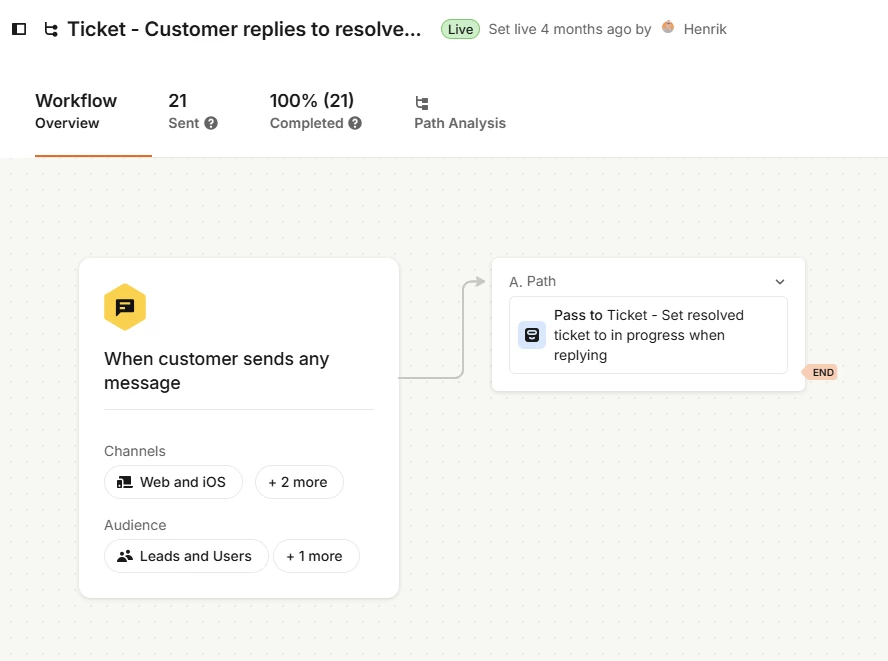Click the Leads and Users people icon
The image size is (888, 661).
coord(125,556)
